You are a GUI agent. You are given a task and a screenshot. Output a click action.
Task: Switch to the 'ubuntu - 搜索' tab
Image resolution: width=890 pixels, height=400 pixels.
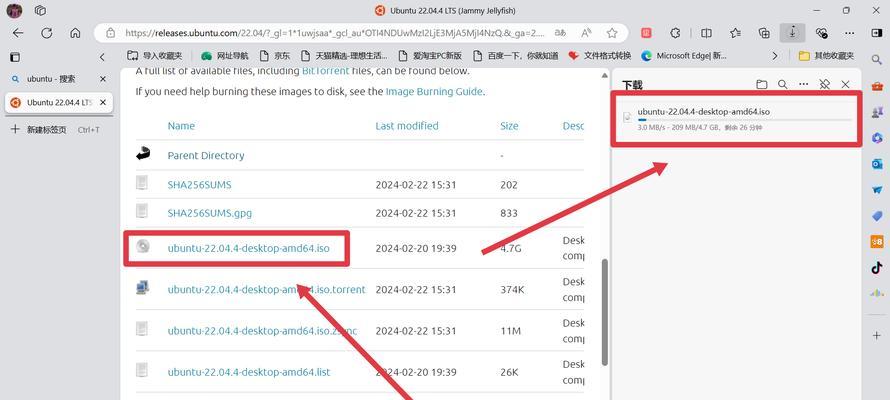(51, 79)
